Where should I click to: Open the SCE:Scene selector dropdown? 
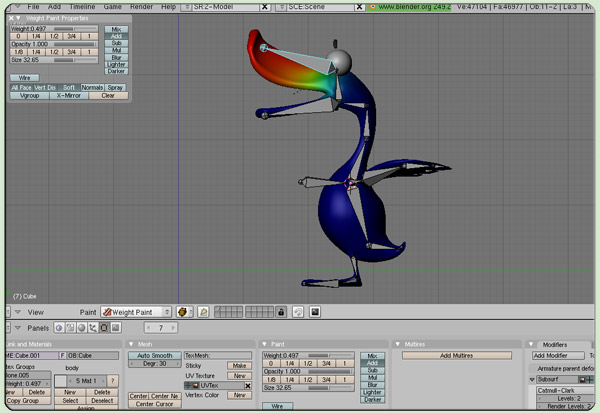280,7
